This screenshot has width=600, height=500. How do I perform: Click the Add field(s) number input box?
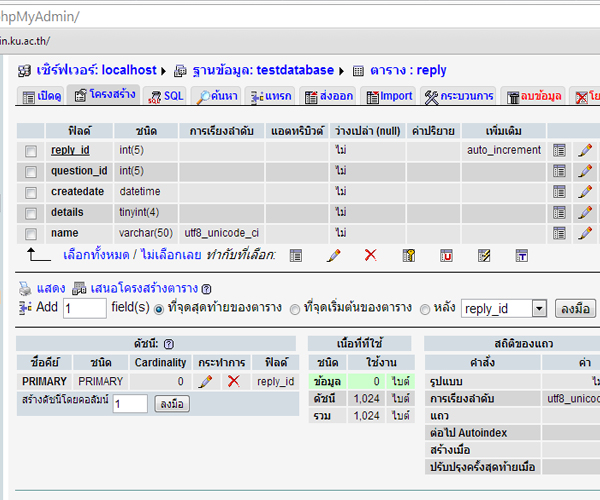[x=84, y=309]
